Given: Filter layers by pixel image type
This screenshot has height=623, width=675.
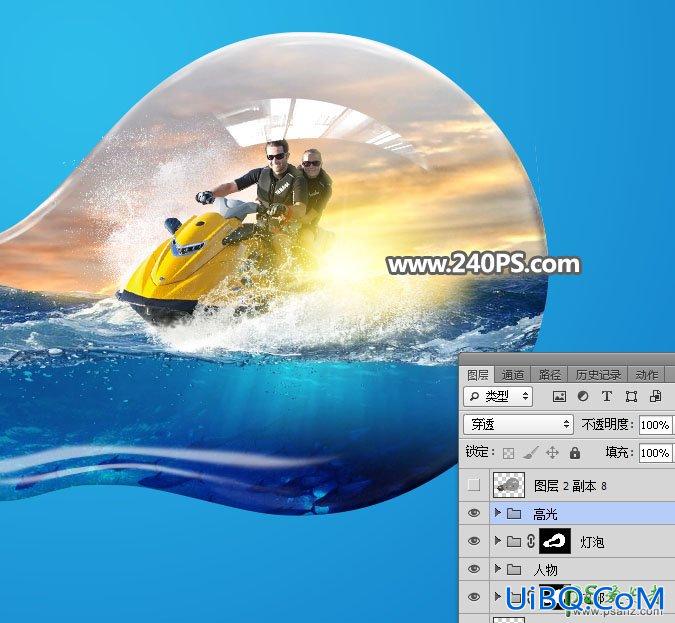Looking at the screenshot, I should click(x=559, y=396).
